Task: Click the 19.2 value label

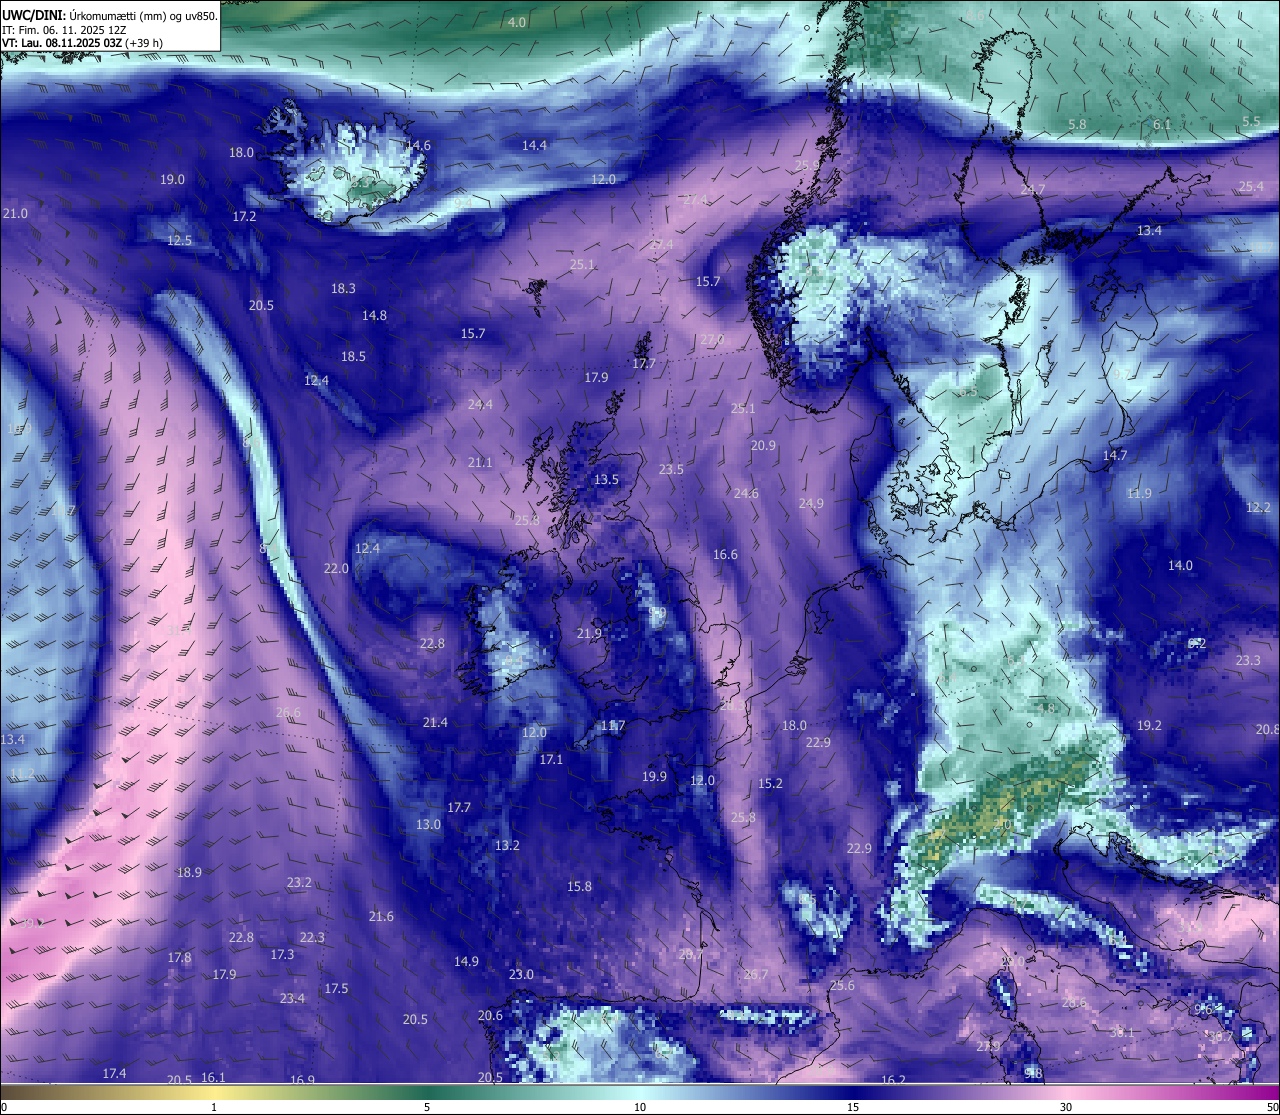Action: coord(1149,725)
